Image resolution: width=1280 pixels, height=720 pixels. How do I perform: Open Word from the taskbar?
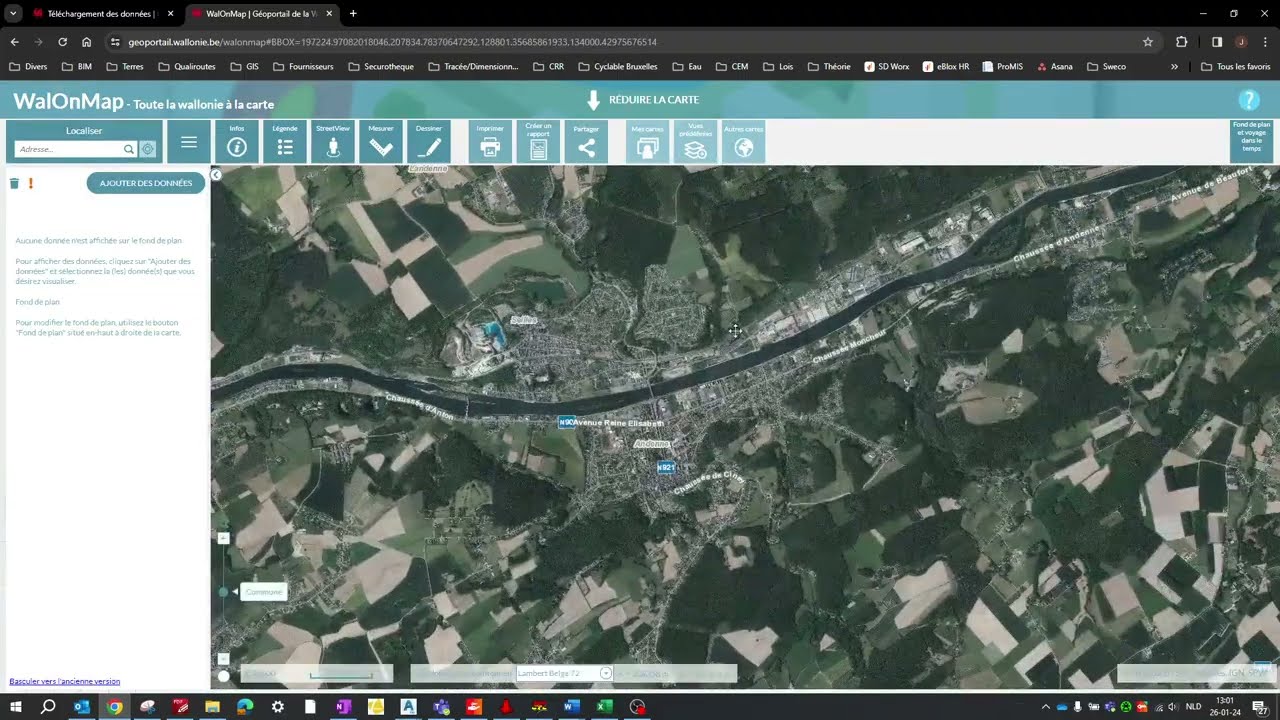tap(572, 707)
